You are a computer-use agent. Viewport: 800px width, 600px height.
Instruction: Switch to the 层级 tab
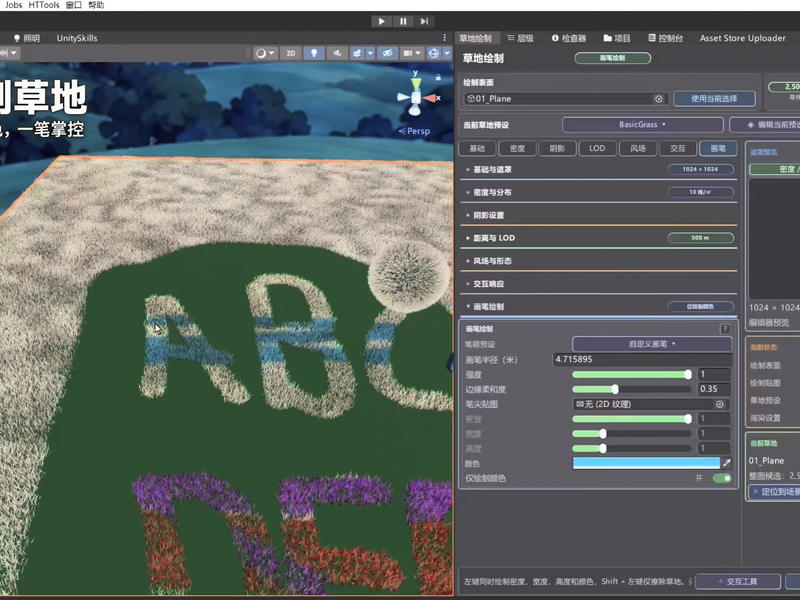[520, 38]
